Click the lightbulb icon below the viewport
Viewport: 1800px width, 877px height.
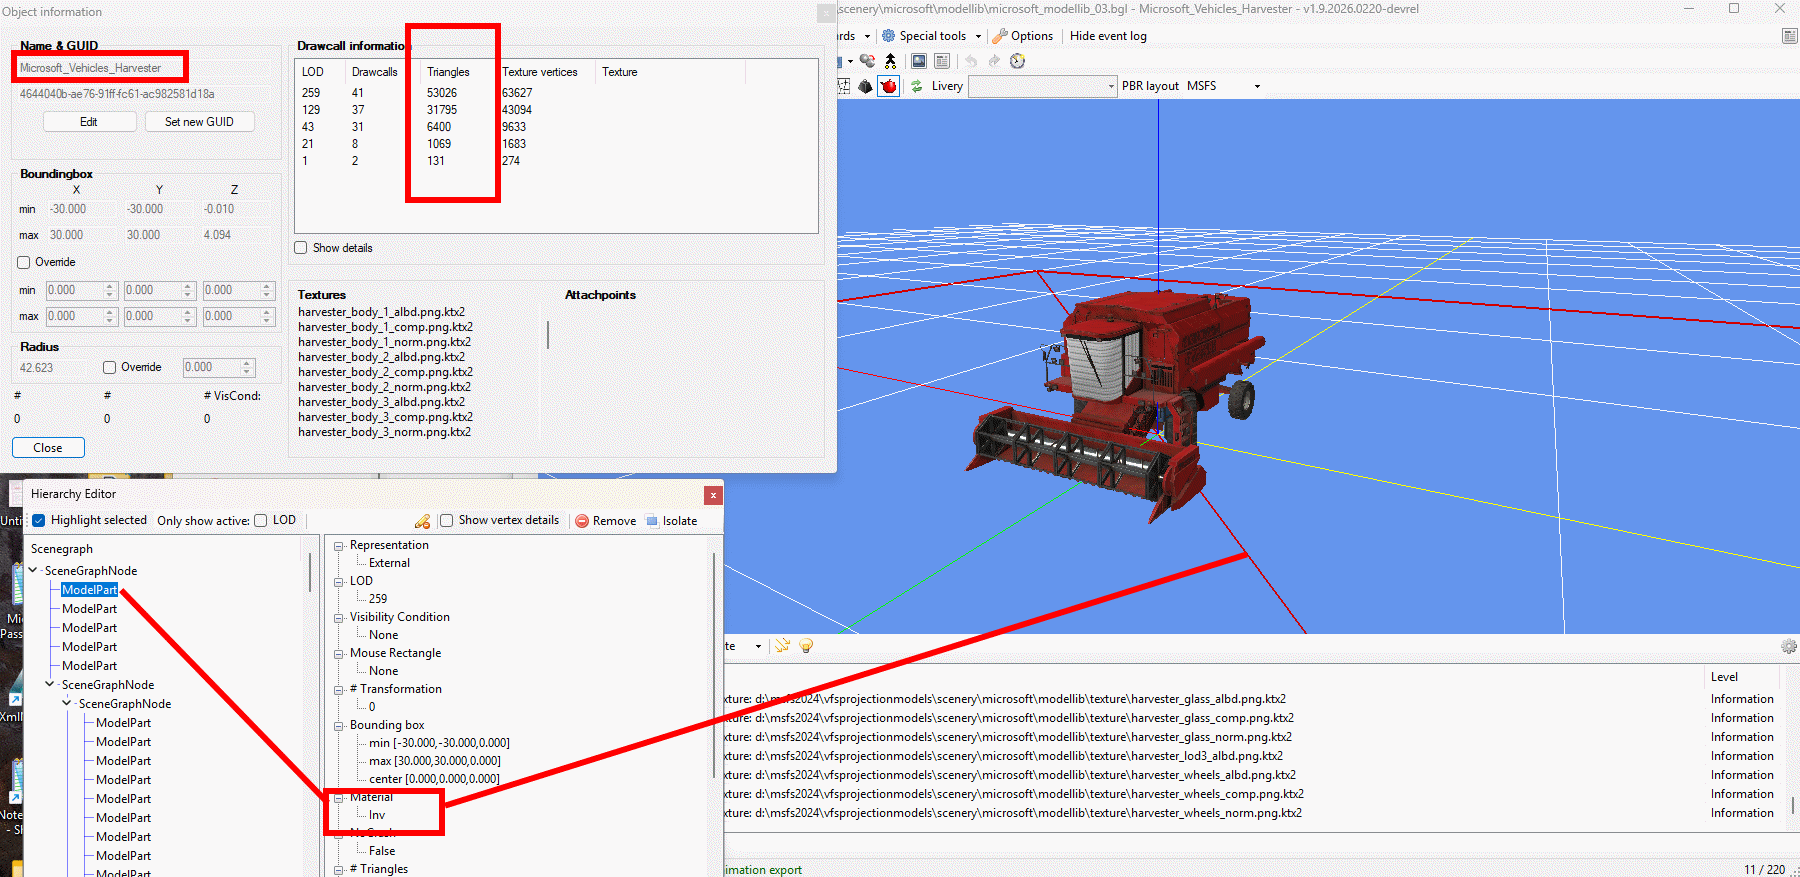point(806,646)
